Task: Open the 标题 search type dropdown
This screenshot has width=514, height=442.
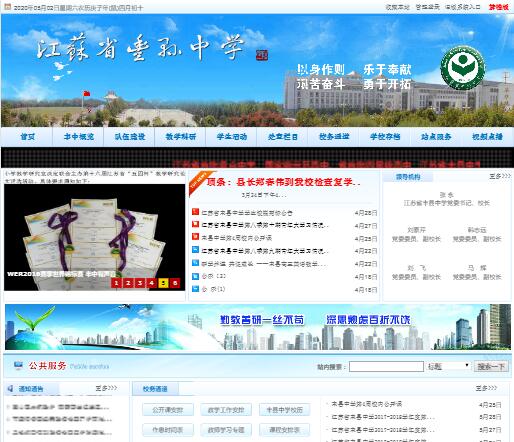Action: coord(448,367)
